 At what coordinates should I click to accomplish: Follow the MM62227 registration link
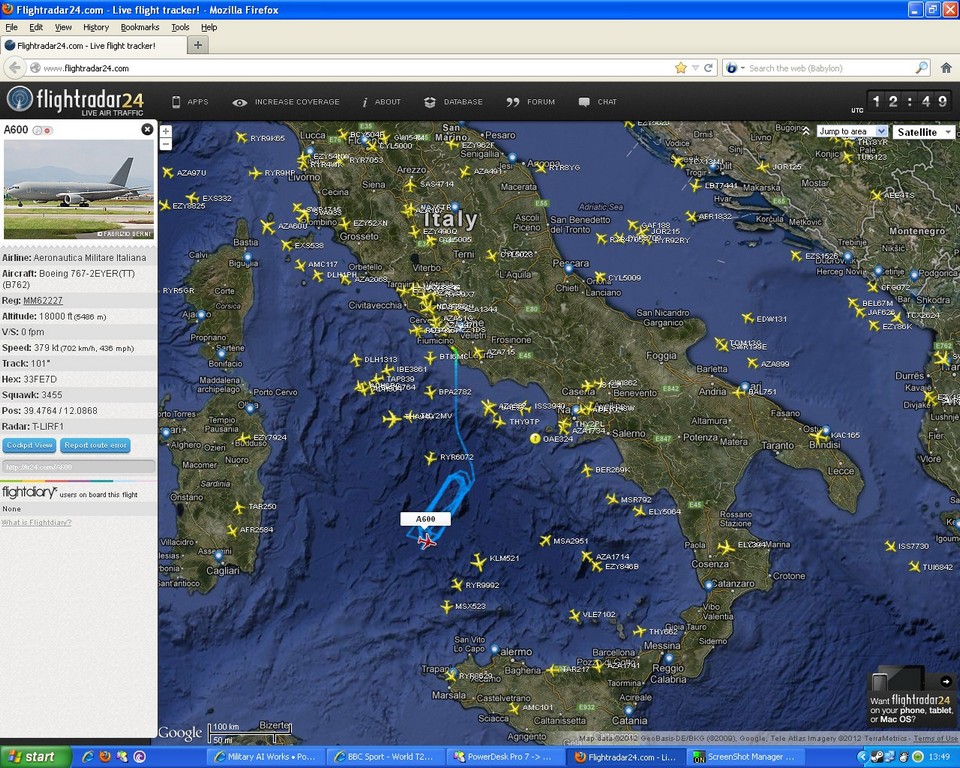[43, 300]
